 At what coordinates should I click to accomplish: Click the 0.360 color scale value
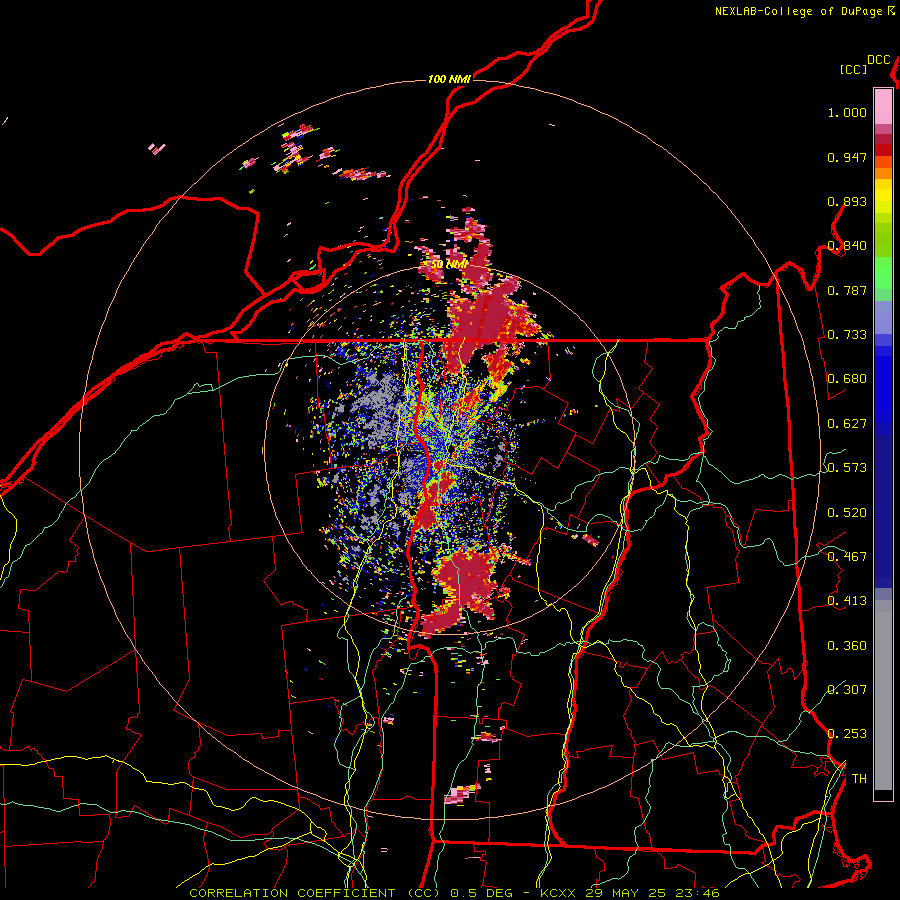click(x=847, y=646)
